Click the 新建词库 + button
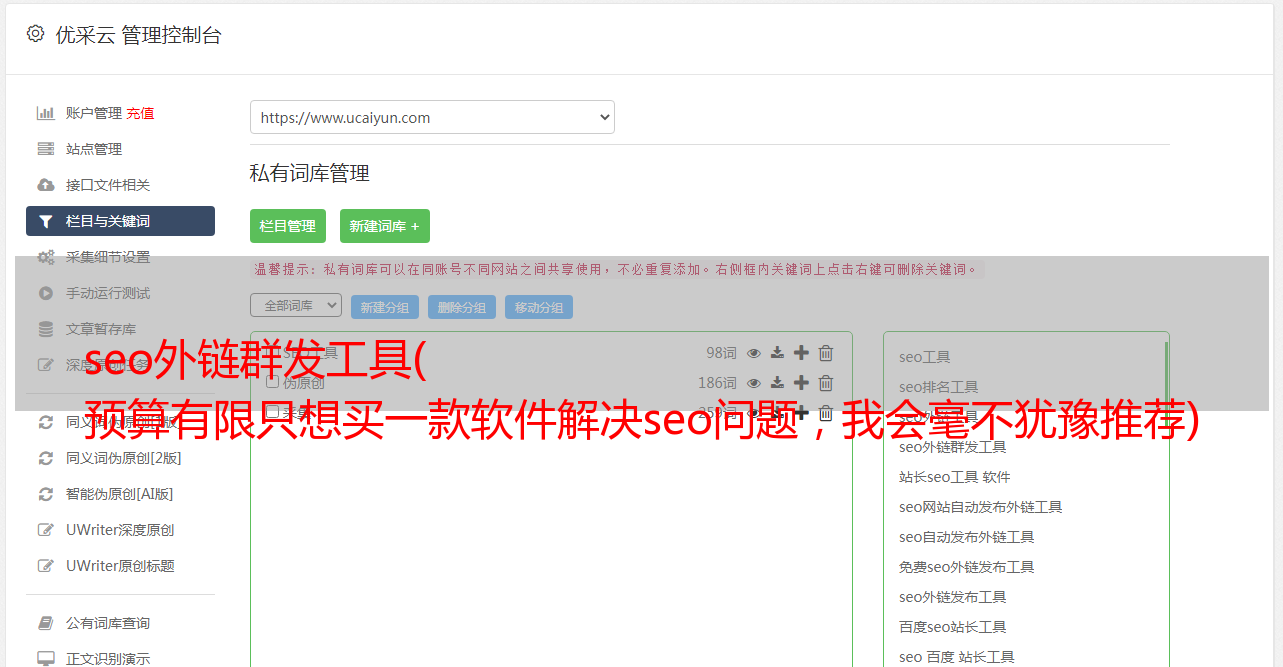The image size is (1283, 667). (385, 226)
